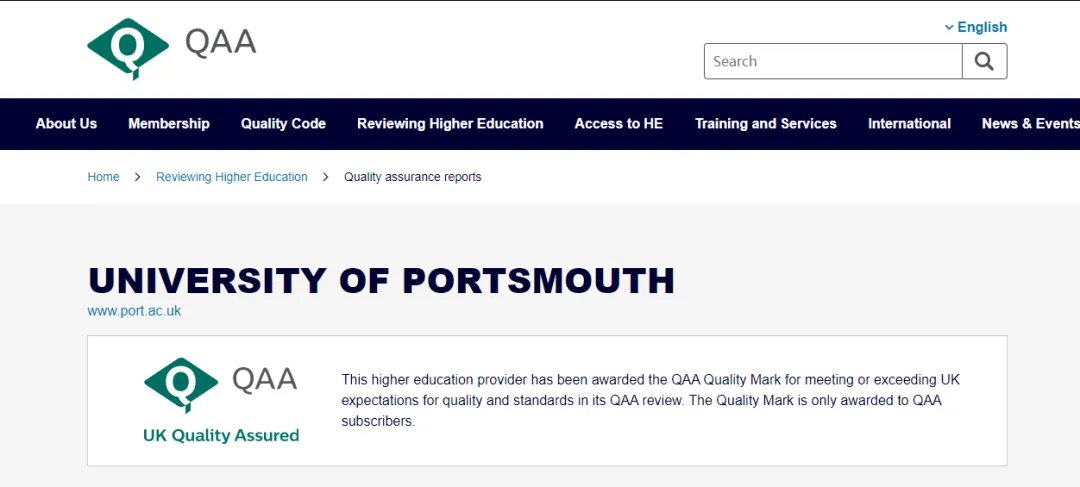Select the International menu item
Image resolution: width=1080 pixels, height=487 pixels.
(909, 124)
